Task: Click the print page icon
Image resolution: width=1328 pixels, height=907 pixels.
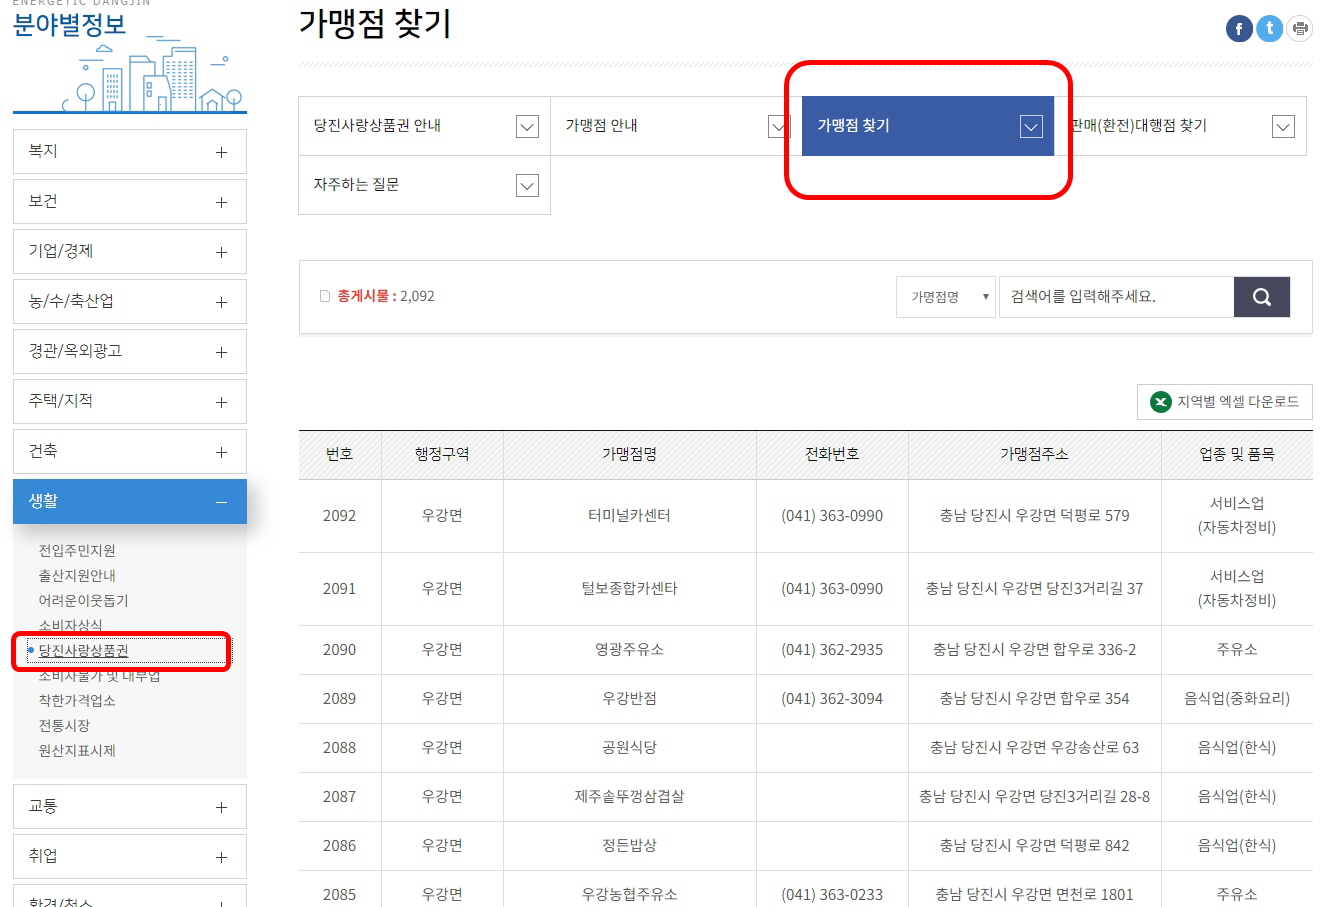Action: 1299,29
